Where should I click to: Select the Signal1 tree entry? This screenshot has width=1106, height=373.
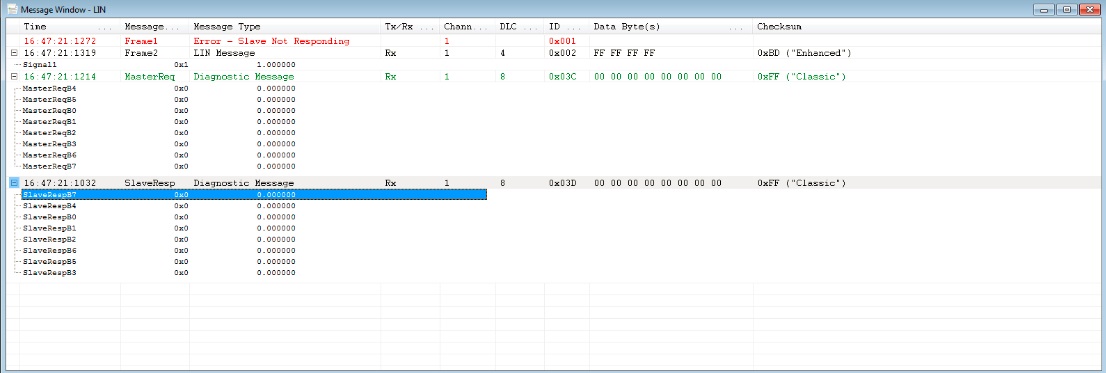(x=40, y=64)
